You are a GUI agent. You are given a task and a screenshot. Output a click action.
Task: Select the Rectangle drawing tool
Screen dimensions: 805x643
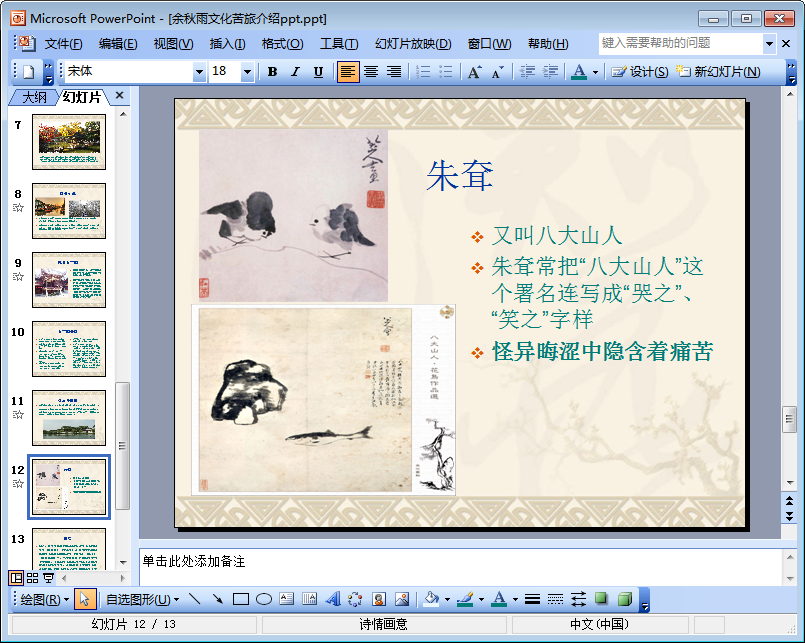(x=241, y=599)
